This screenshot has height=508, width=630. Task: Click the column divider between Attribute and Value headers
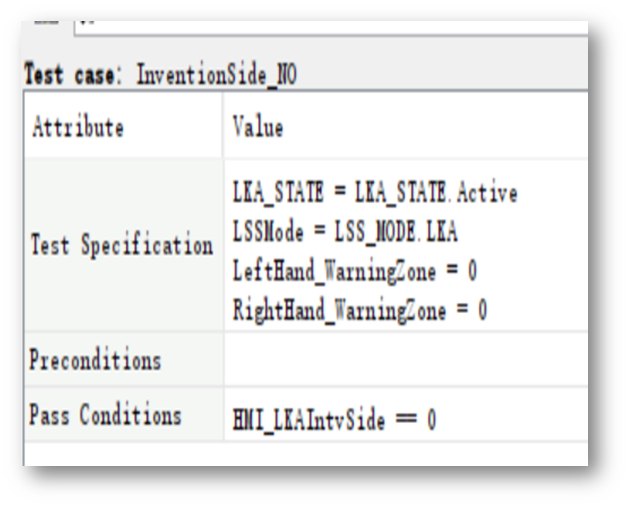pos(222,128)
